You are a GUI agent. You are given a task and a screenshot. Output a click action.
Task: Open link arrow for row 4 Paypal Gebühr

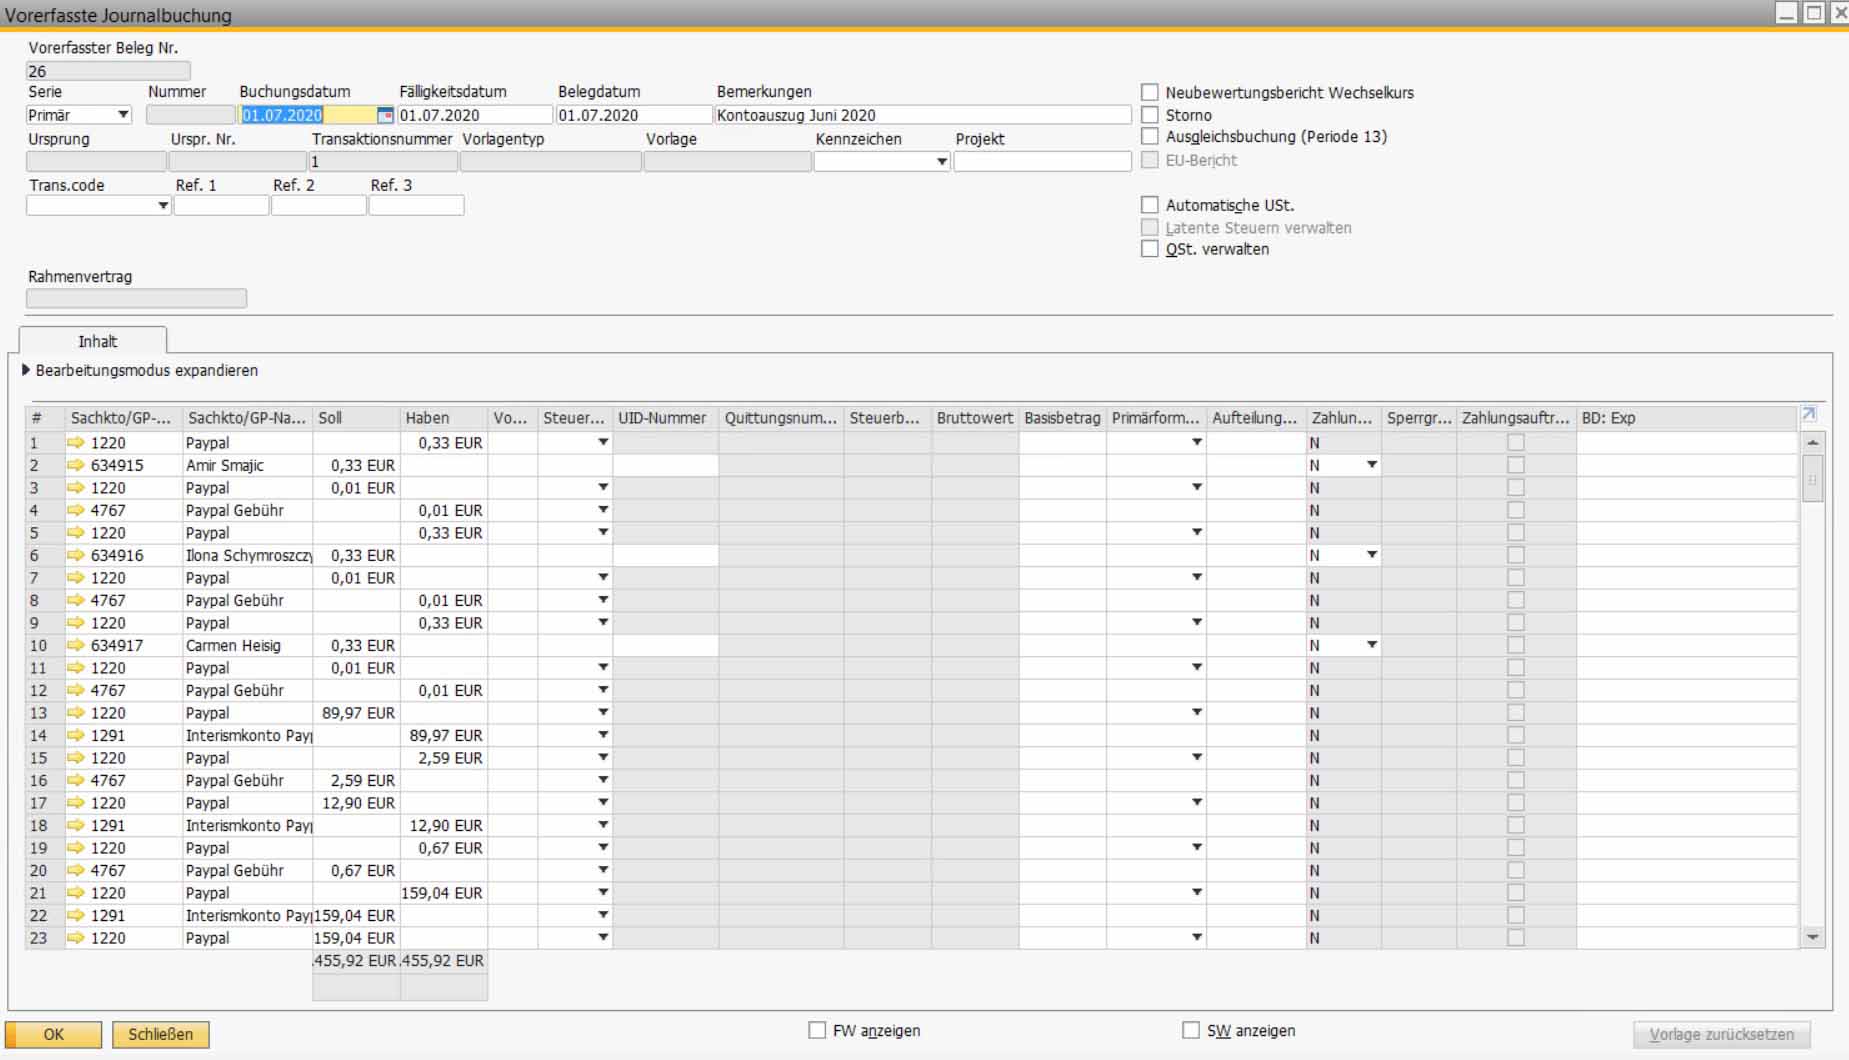76,510
